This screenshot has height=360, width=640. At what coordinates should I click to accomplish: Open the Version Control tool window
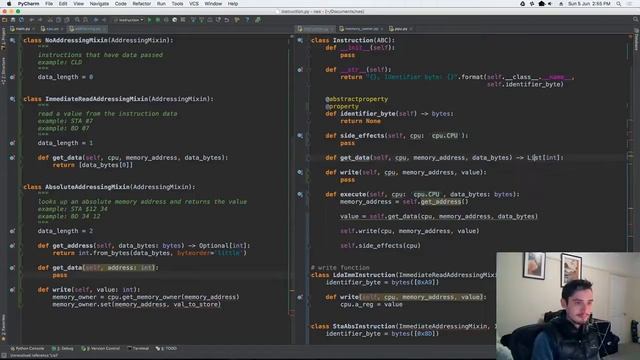(101, 349)
